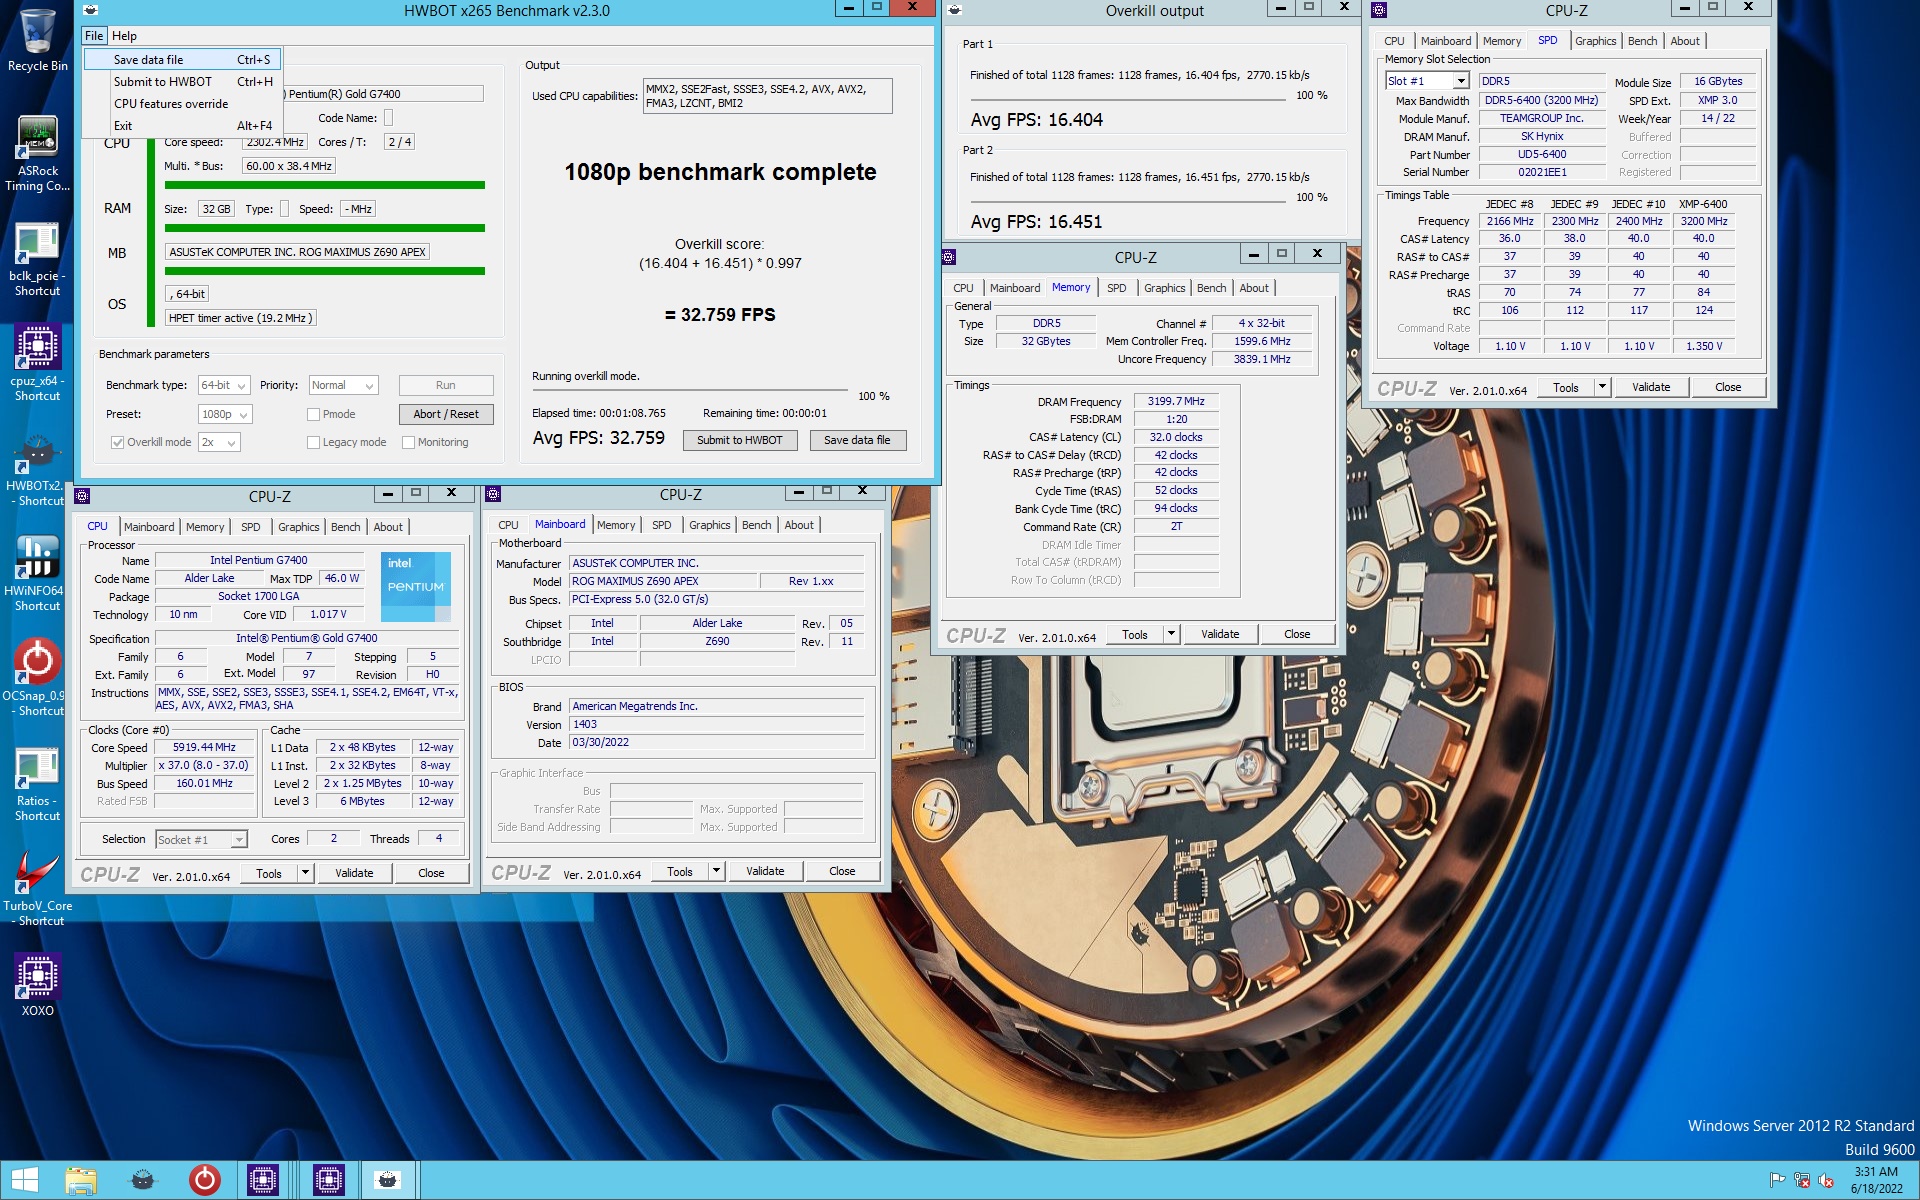Click the Overkill output window title icon
1920x1200 pixels.
click(x=955, y=10)
